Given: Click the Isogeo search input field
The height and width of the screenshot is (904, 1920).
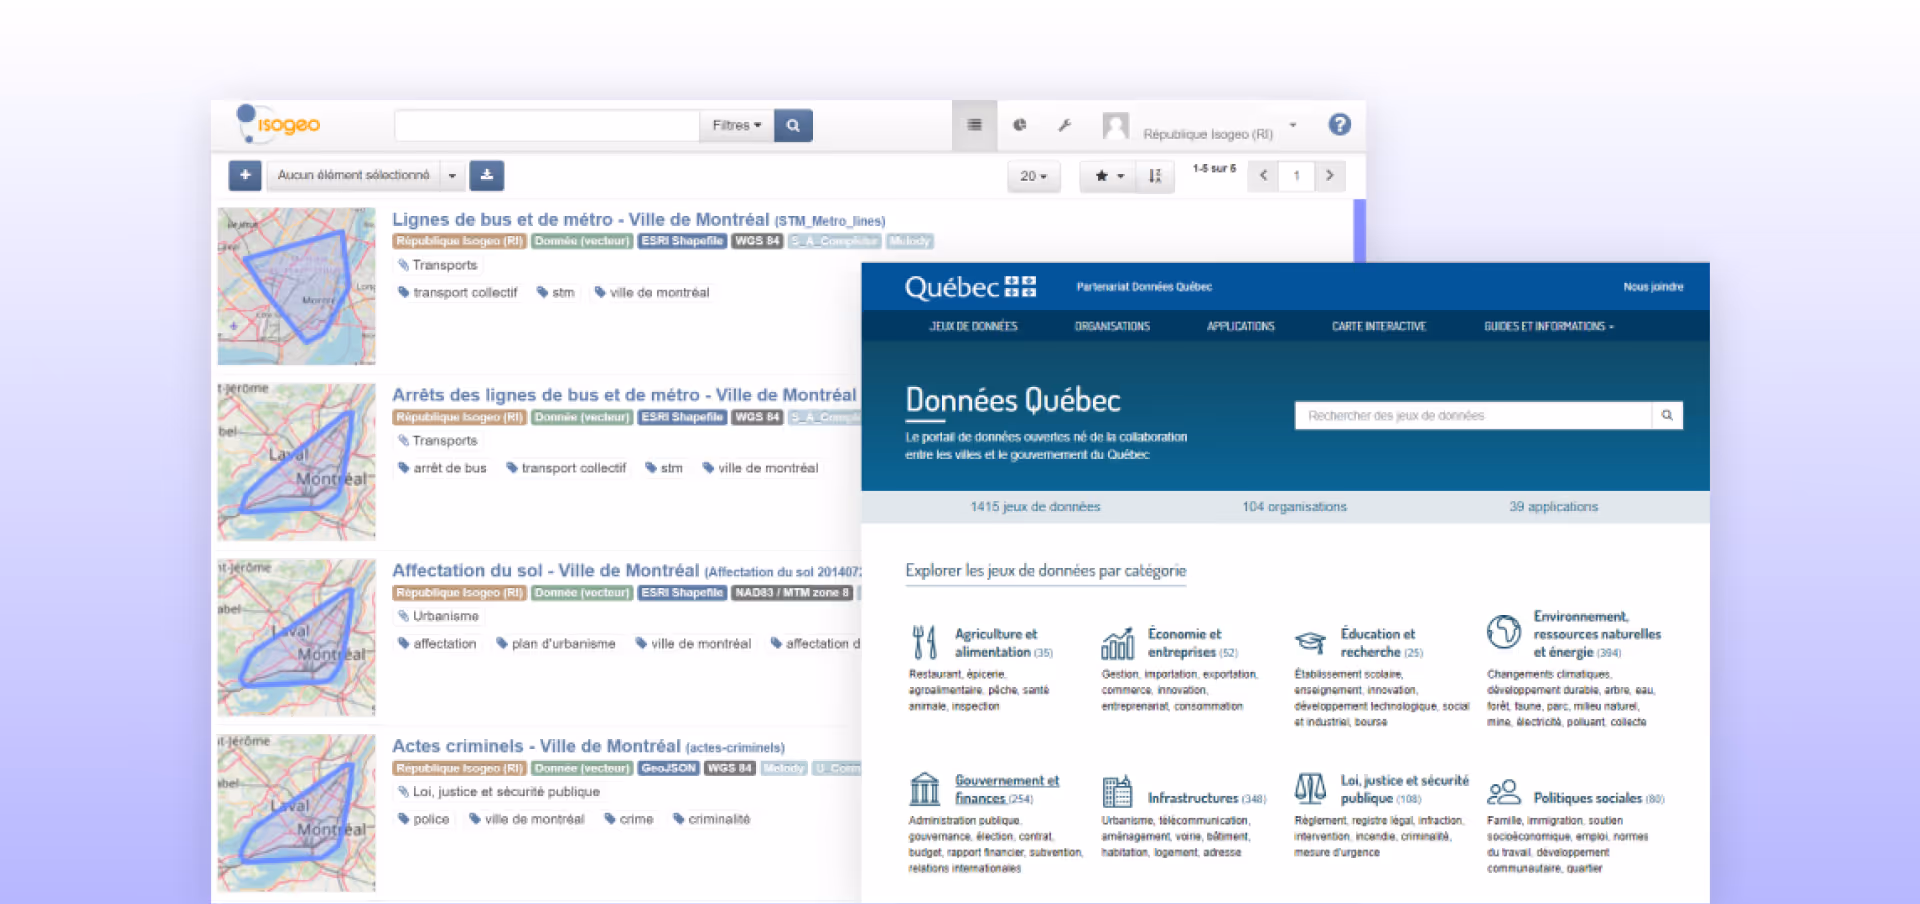Looking at the screenshot, I should 547,125.
